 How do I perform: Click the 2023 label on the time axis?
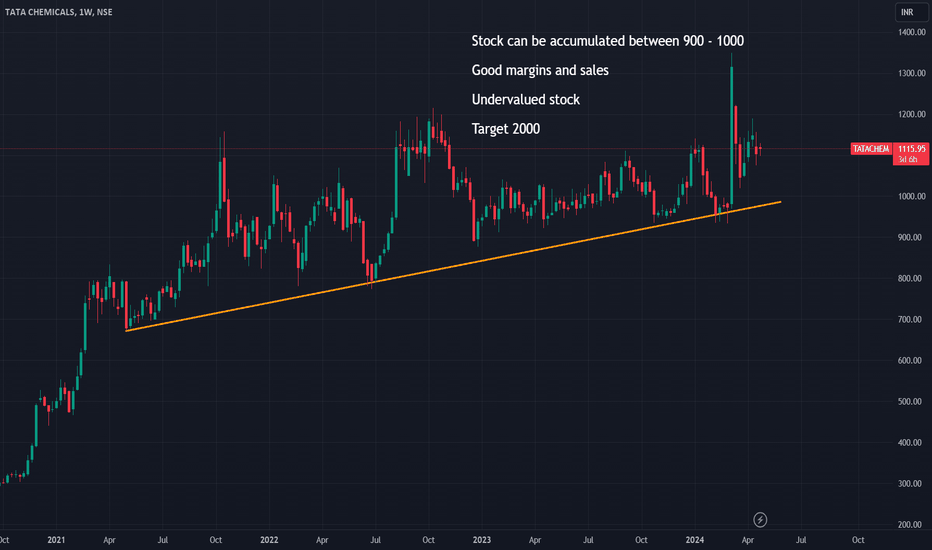click(481, 540)
